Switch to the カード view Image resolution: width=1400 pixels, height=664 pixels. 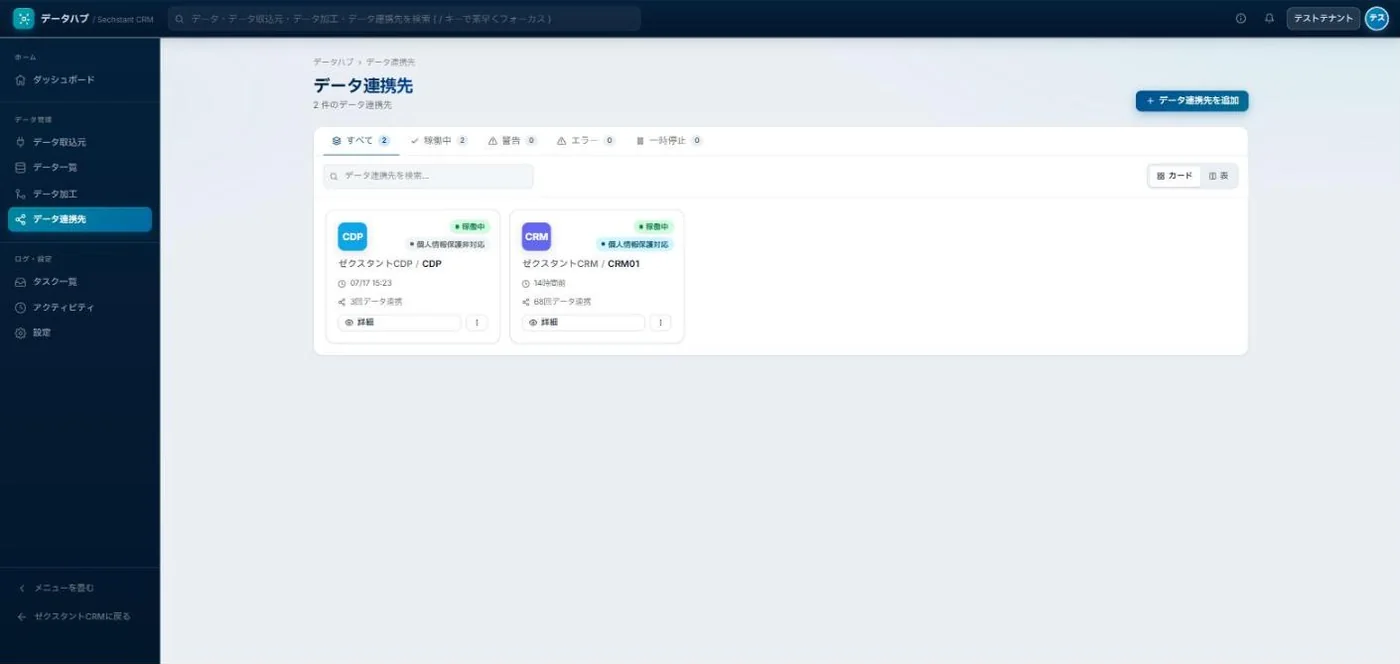point(1175,176)
